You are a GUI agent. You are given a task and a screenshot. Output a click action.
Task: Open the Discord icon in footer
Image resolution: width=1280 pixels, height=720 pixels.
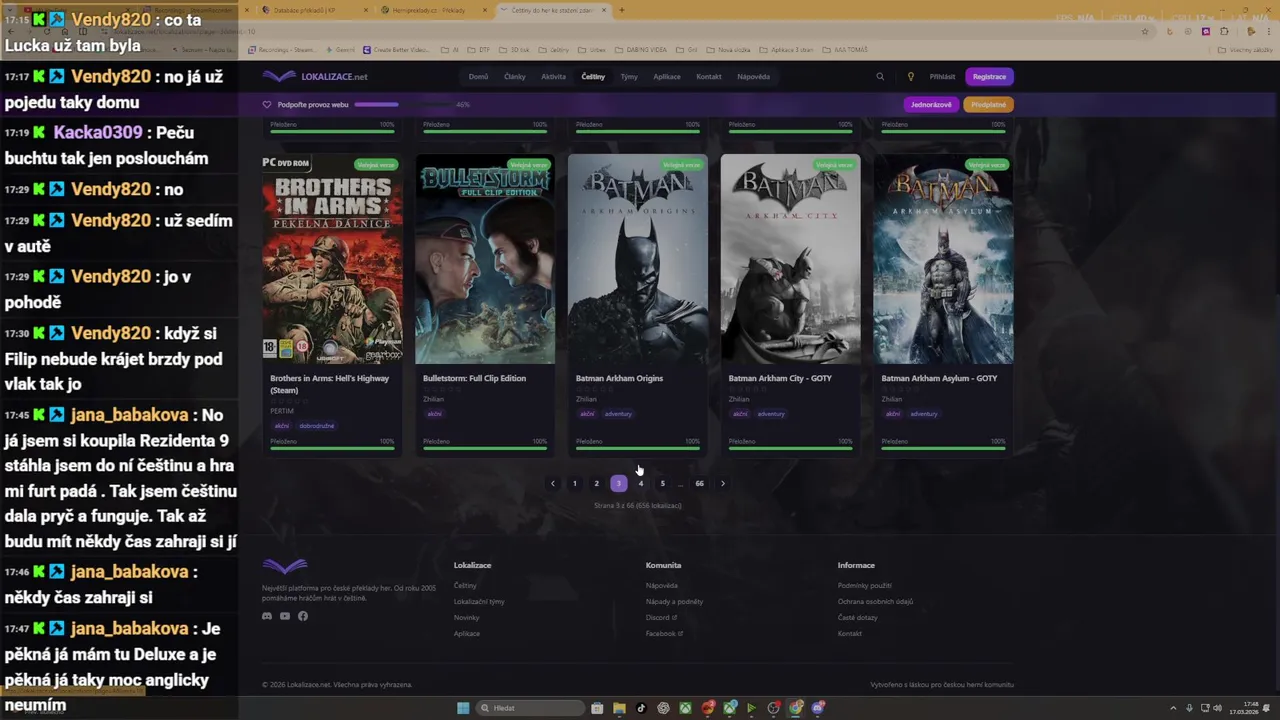(267, 616)
